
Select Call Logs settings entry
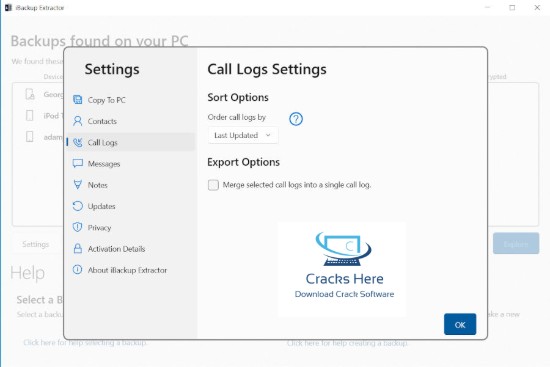130,142
